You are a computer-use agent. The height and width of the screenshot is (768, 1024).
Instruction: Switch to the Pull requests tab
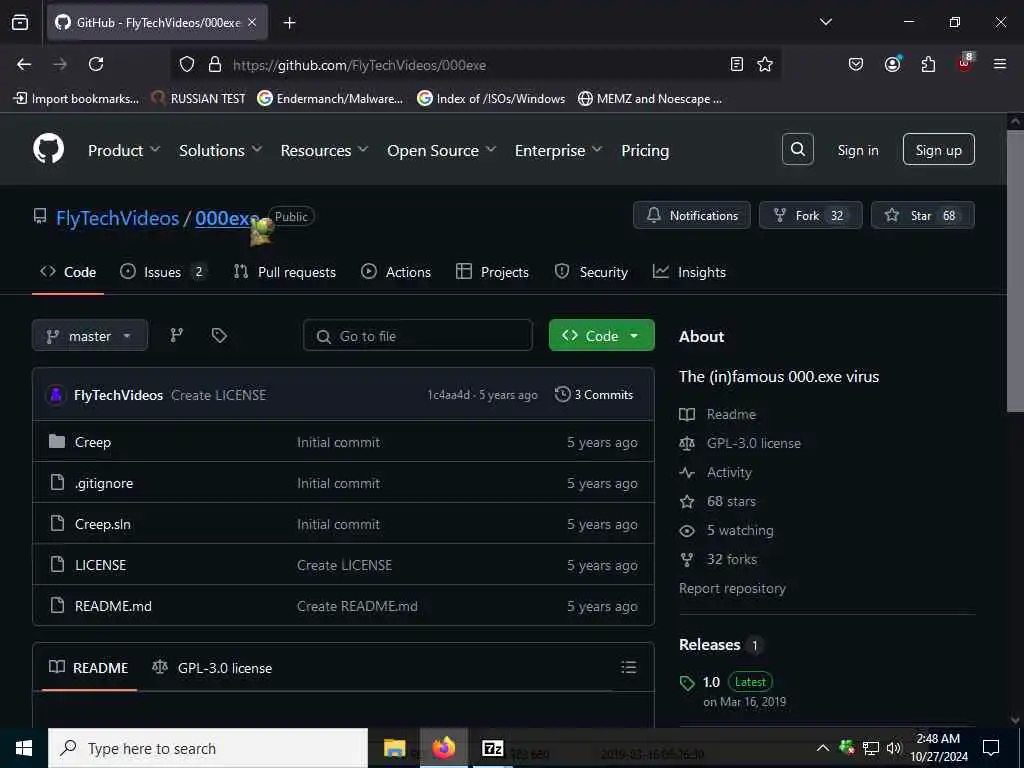(x=285, y=272)
